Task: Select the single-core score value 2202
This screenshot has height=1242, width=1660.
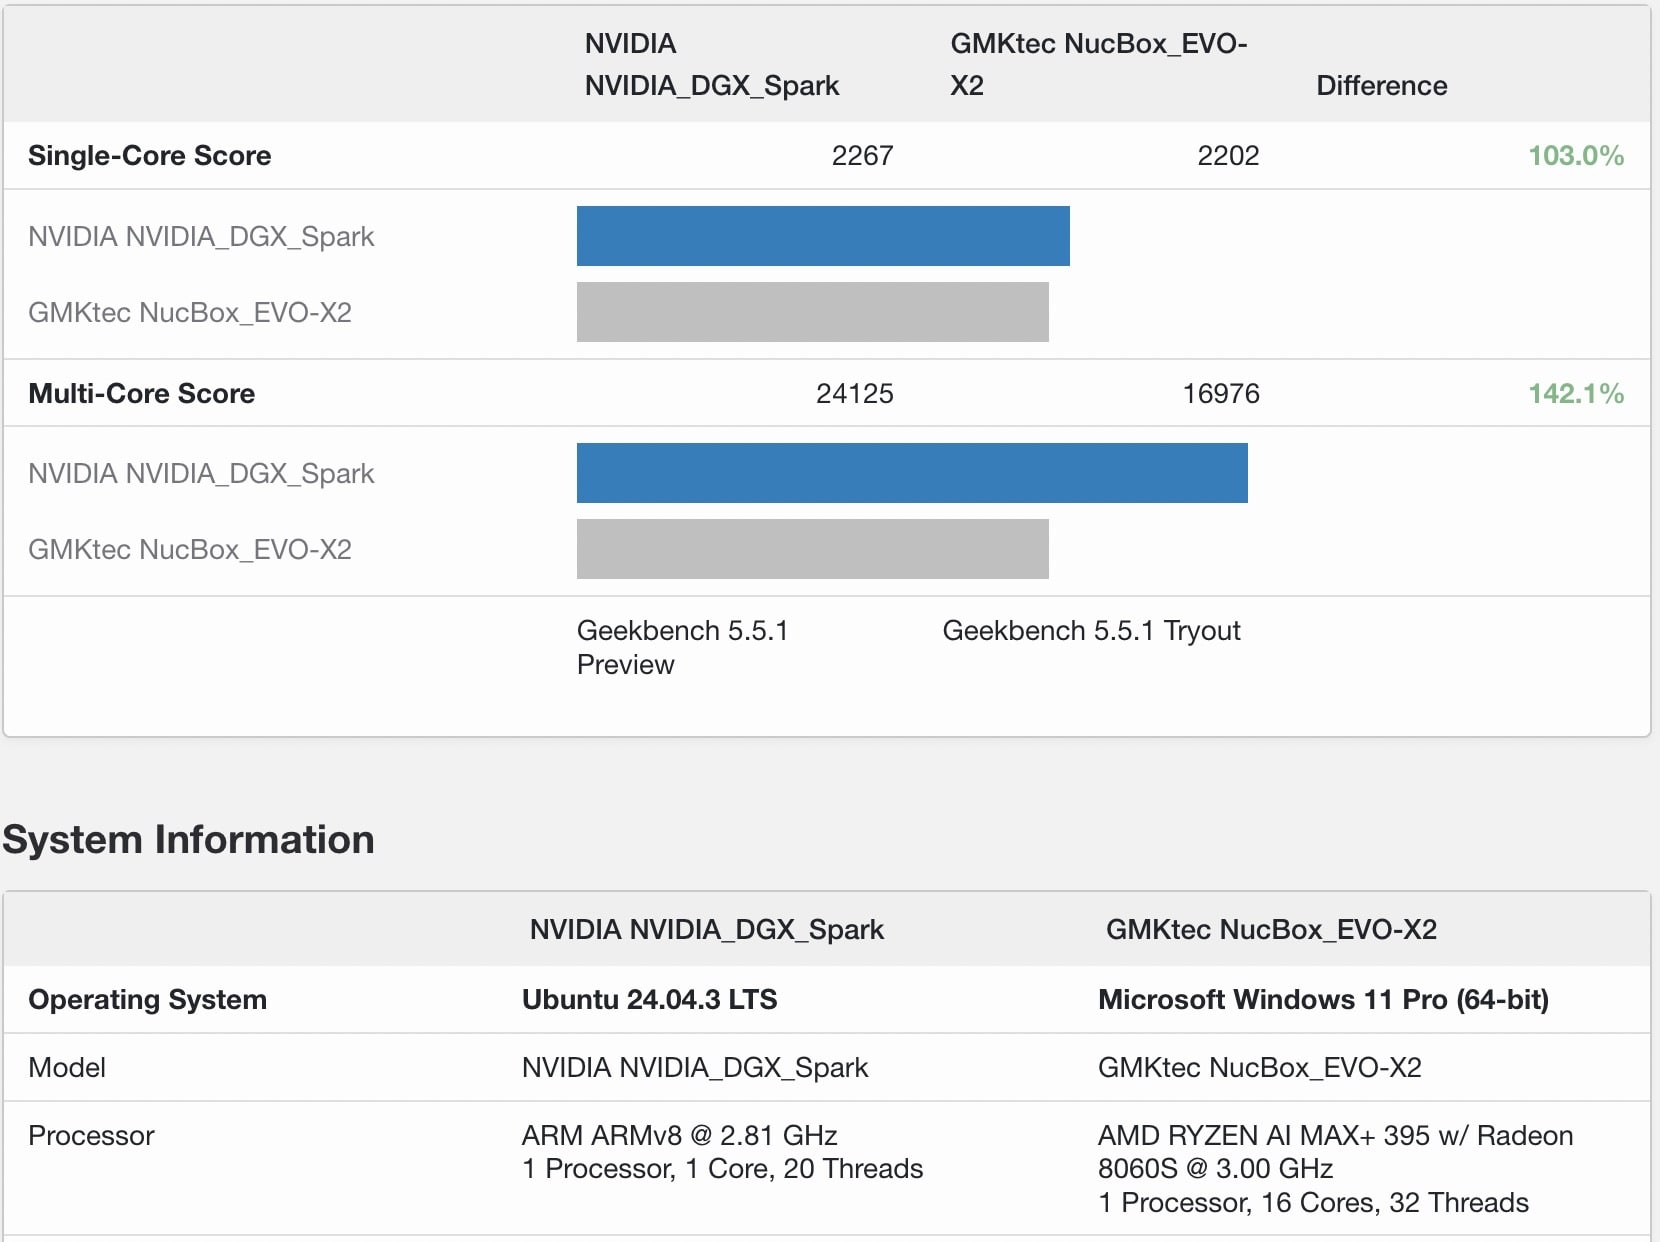Action: [x=1229, y=156]
